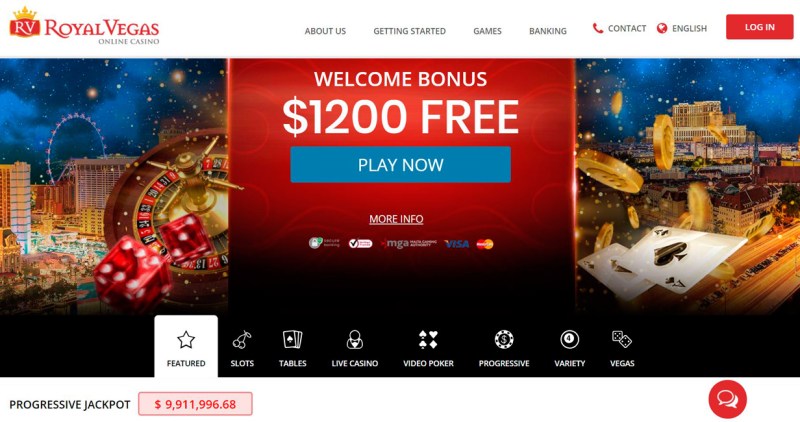Open the Video Poker card suits icon
The height and width of the screenshot is (422, 800).
click(428, 339)
